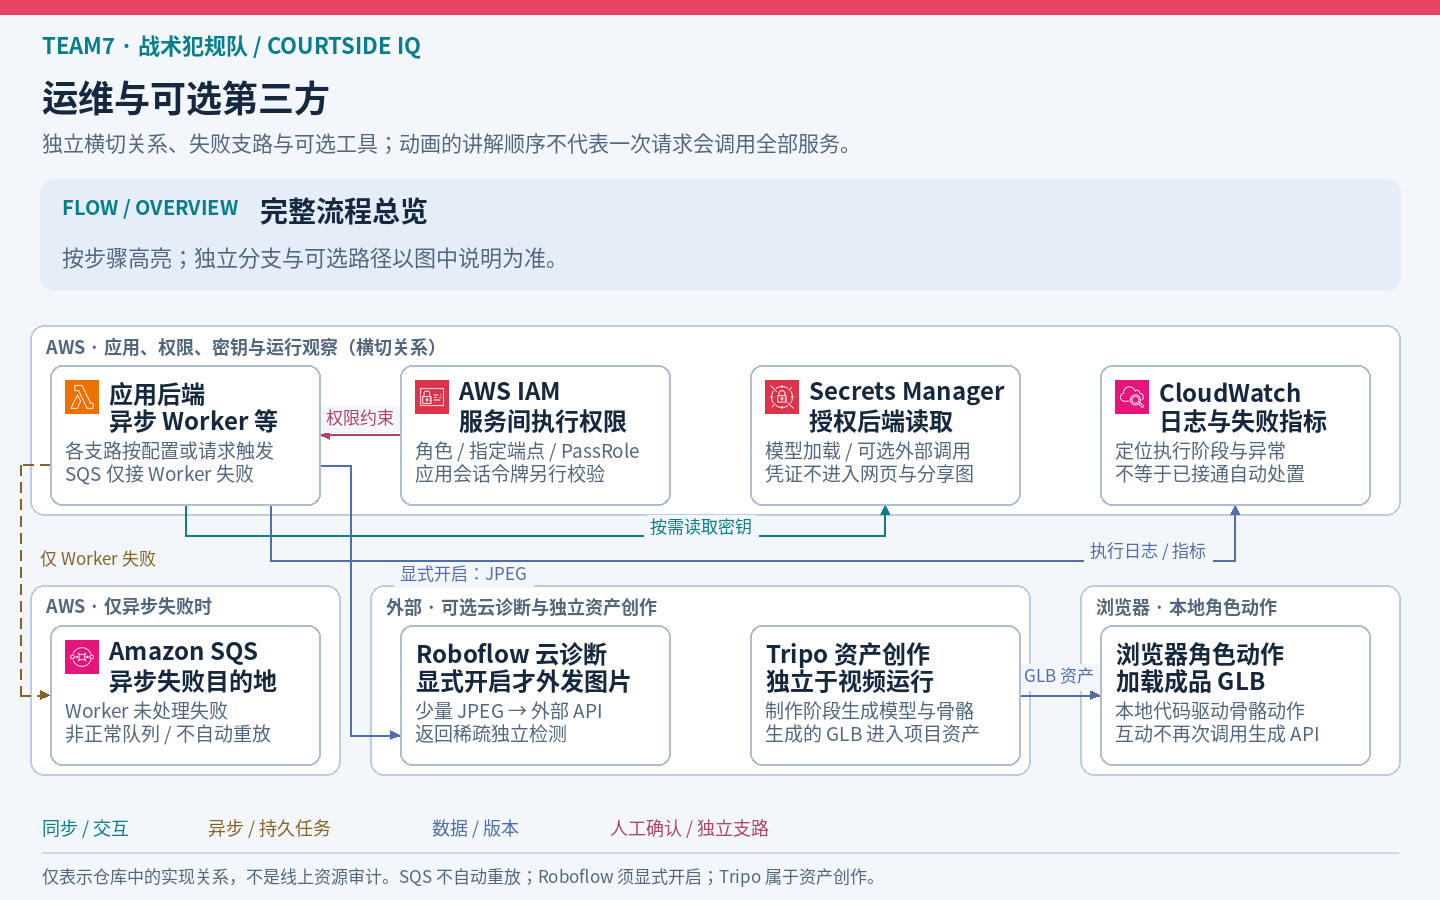Screen dimensions: 1440x900
Task: Click the 运维与可选第三方 page title
Action: coord(185,99)
